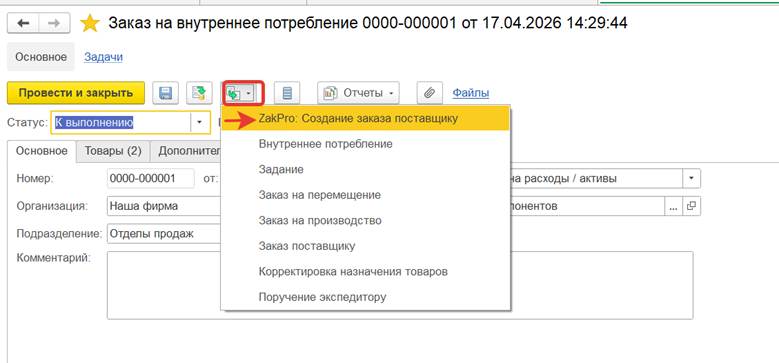Click the paperclip attachments icon

(430, 93)
